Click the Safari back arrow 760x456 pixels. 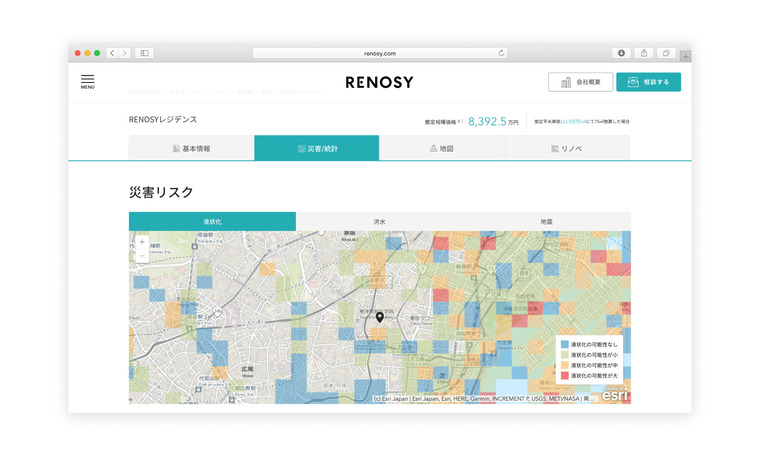(x=112, y=53)
